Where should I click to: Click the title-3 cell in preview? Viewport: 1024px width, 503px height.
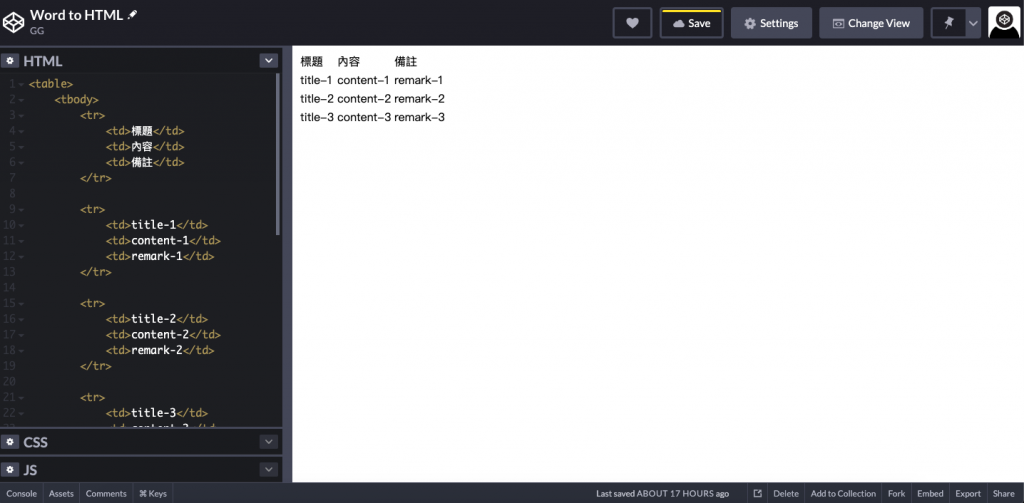coord(317,118)
